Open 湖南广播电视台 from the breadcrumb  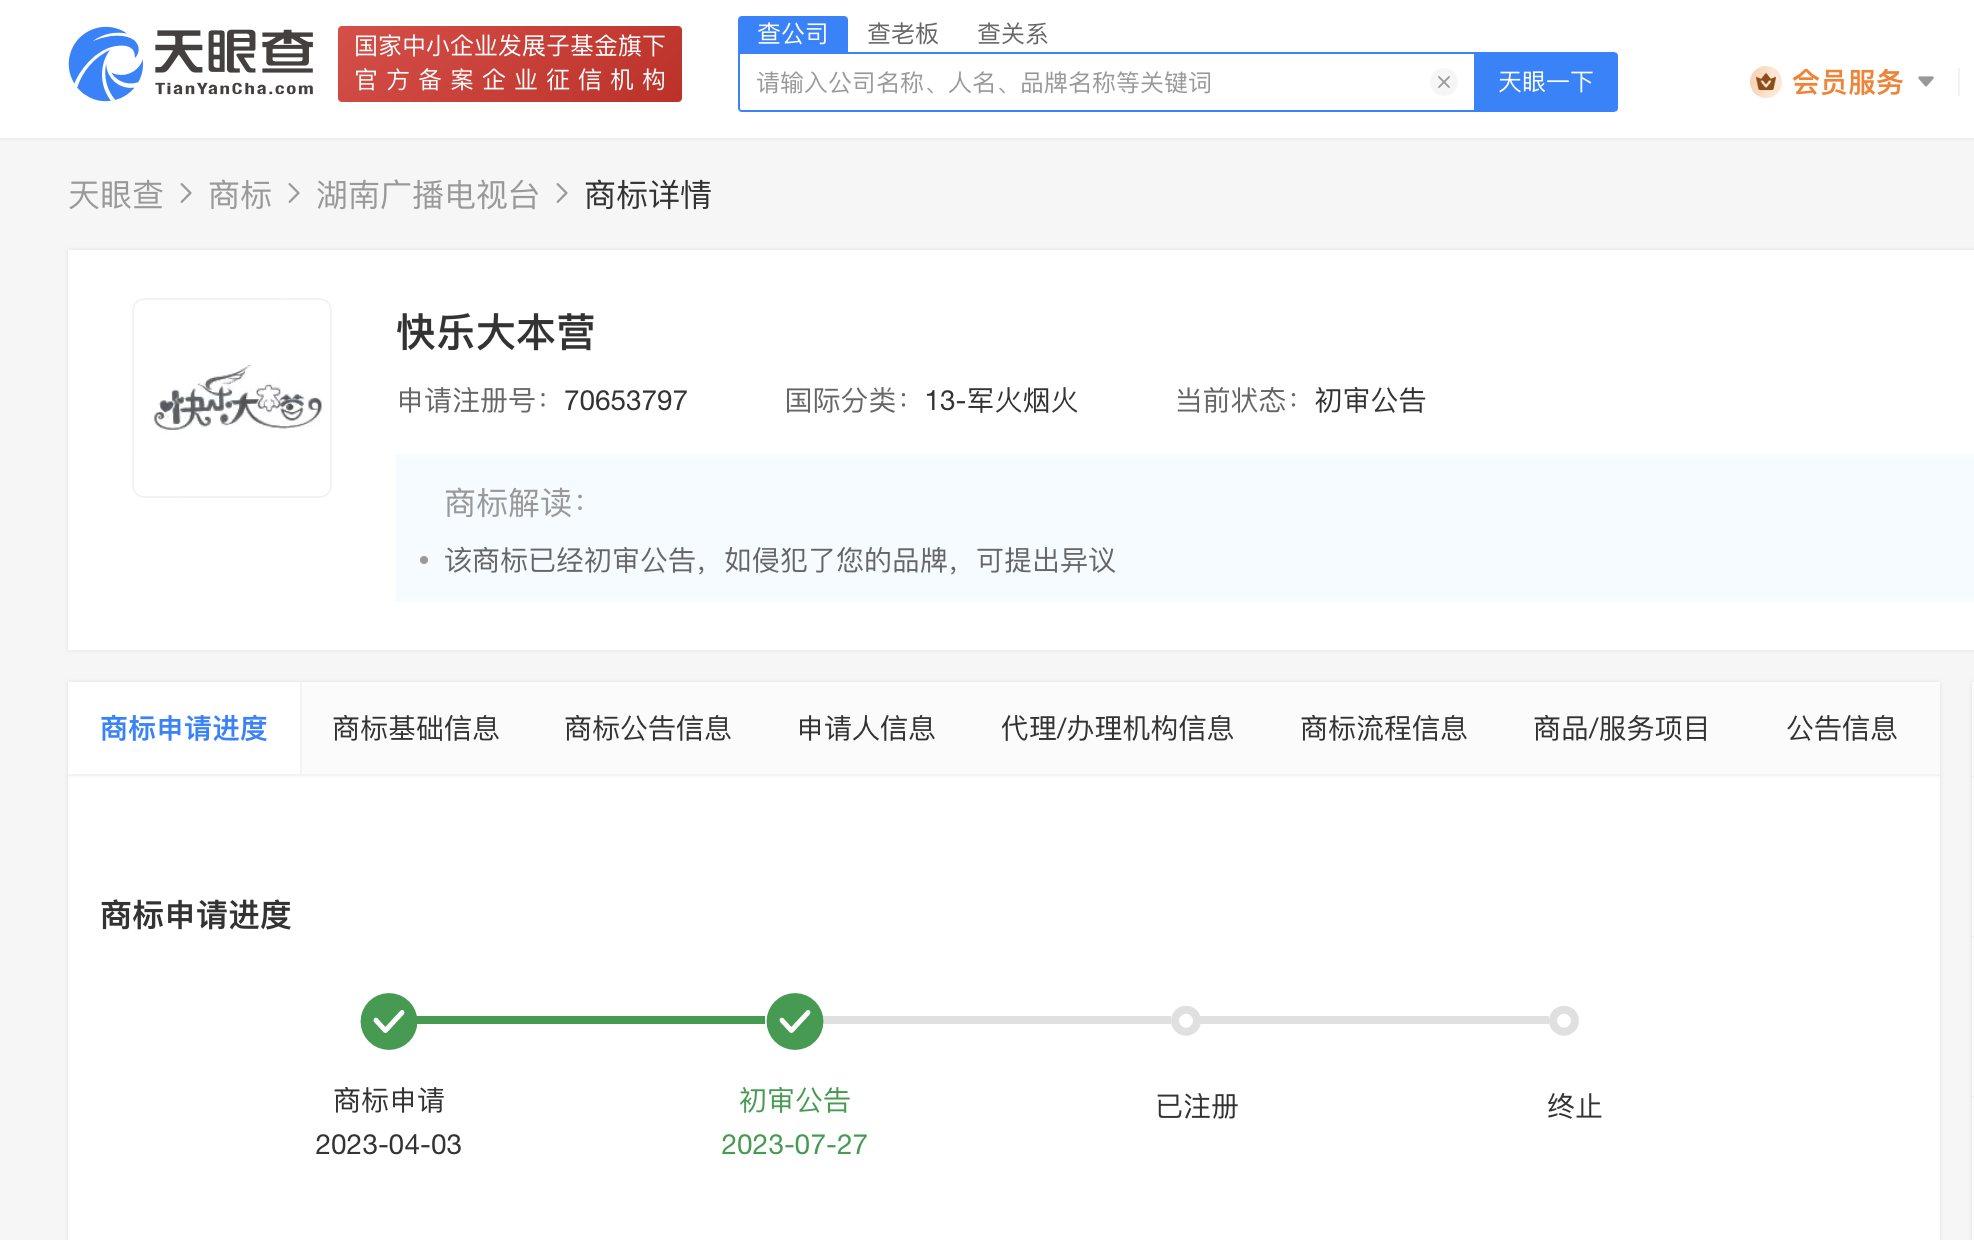[x=428, y=195]
